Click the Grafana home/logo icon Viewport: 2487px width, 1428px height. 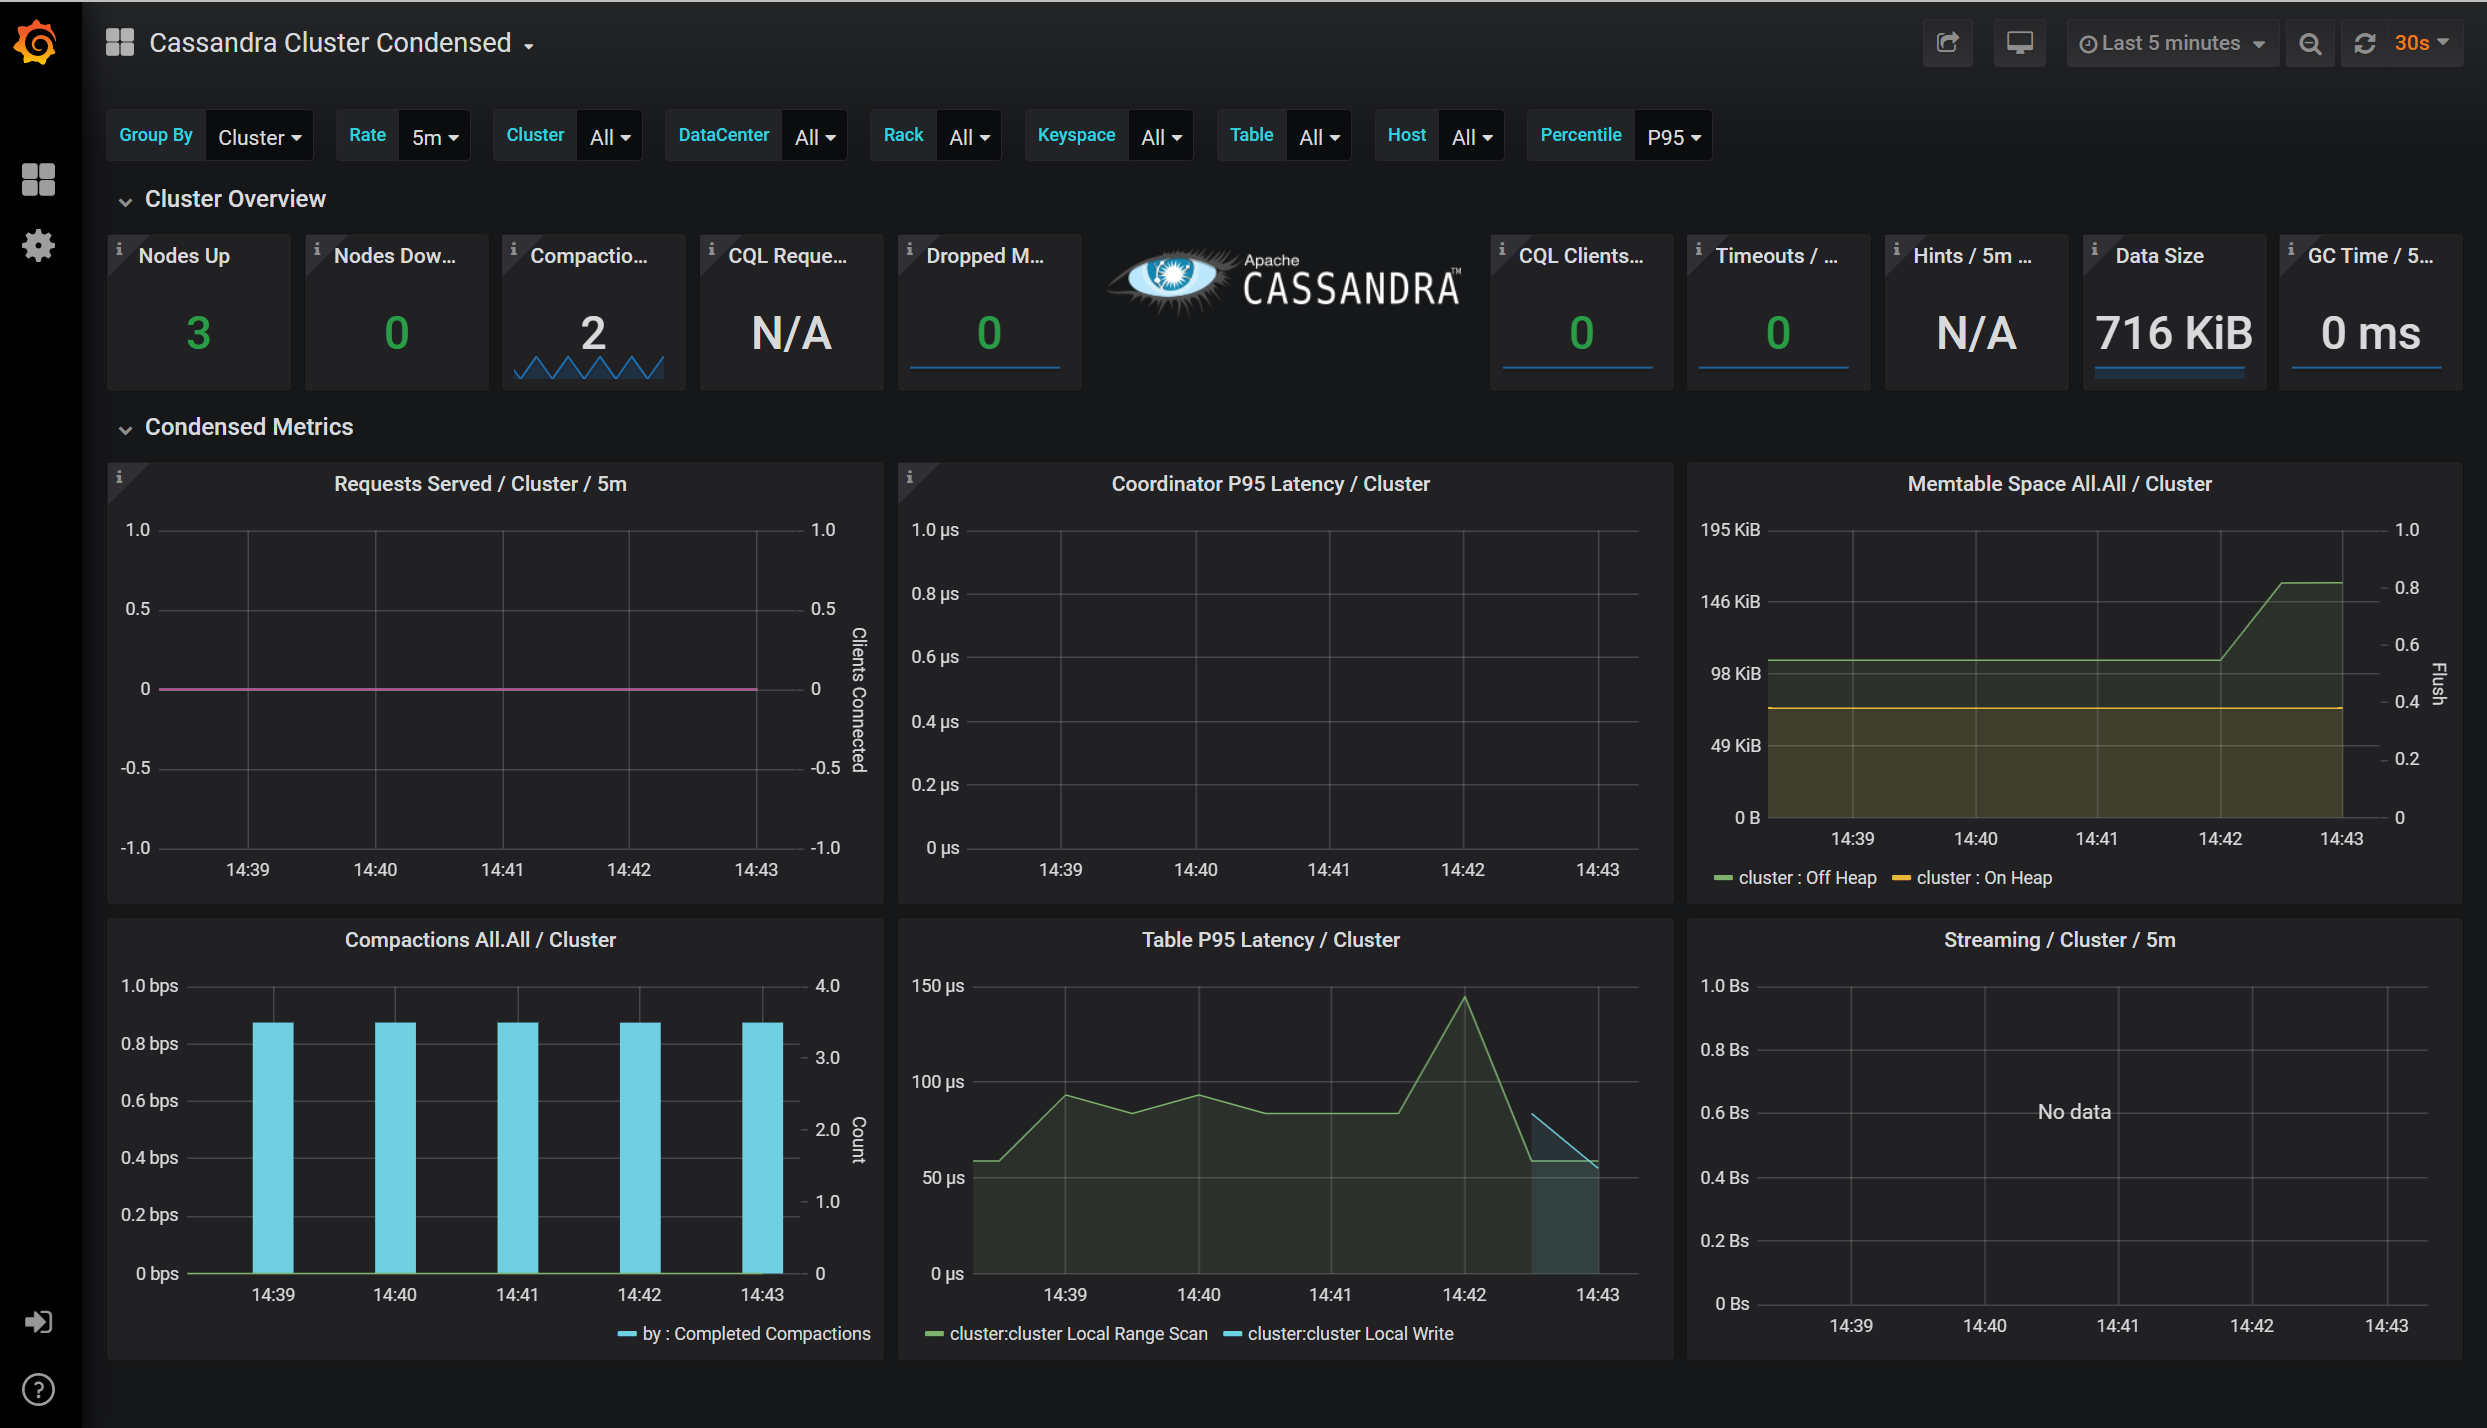point(36,43)
